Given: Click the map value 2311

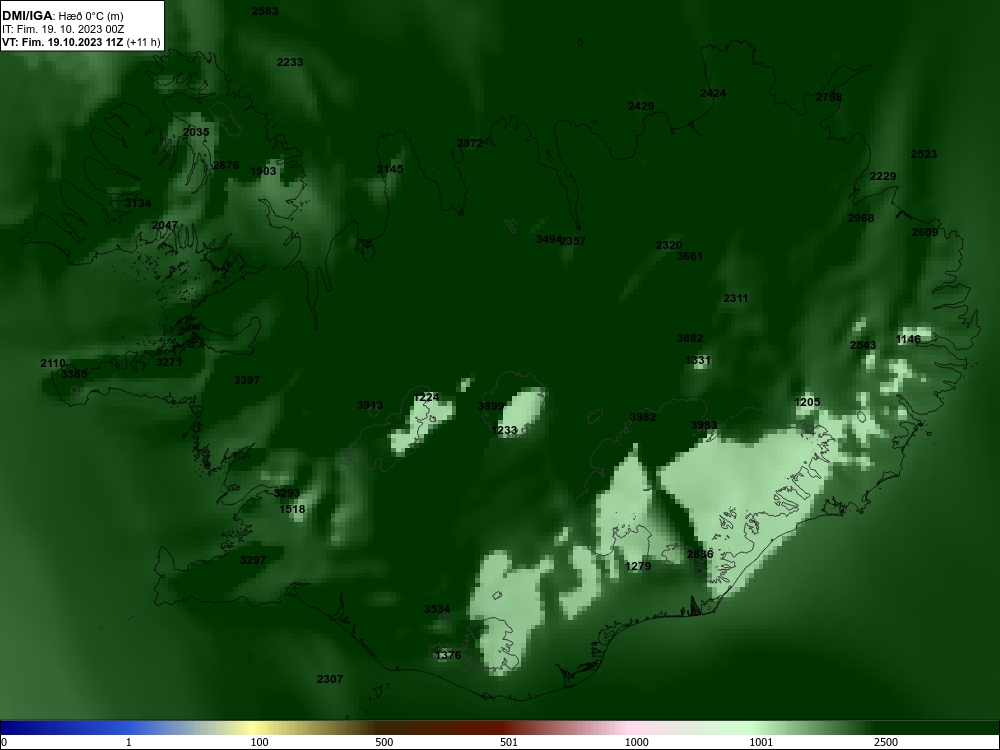Looking at the screenshot, I should 736,298.
